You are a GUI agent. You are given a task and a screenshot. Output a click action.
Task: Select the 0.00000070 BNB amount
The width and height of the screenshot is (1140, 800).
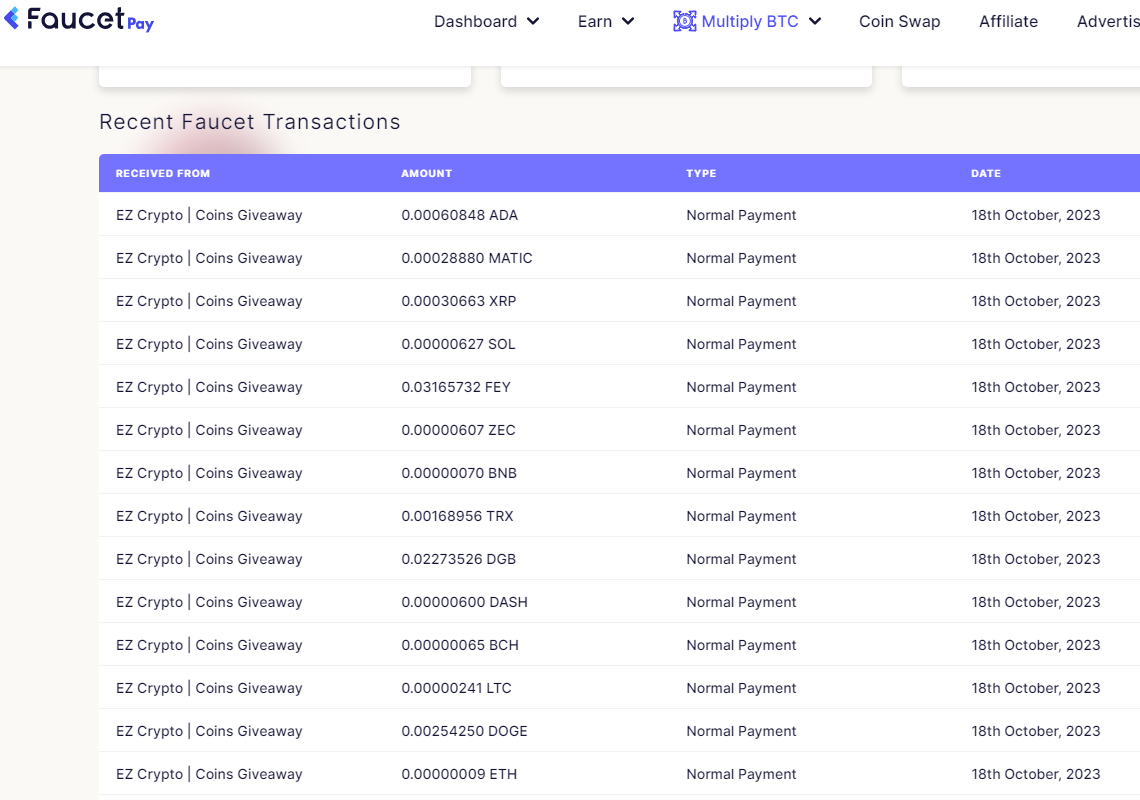pyautogui.click(x=459, y=473)
